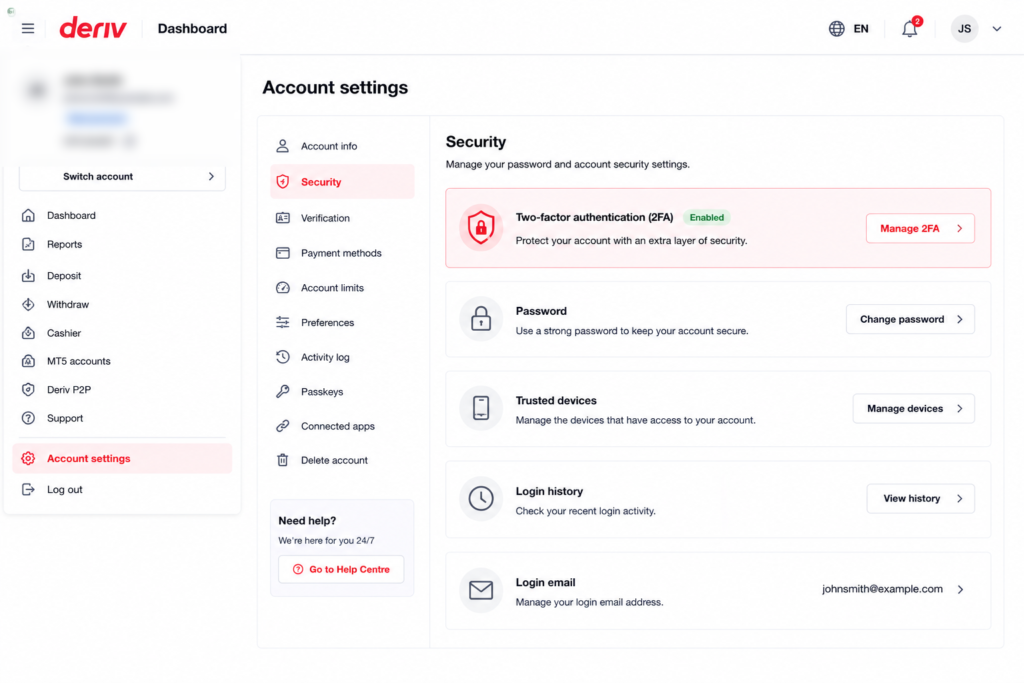Open Payment methods tab
Image resolution: width=1024 pixels, height=683 pixels.
point(342,253)
